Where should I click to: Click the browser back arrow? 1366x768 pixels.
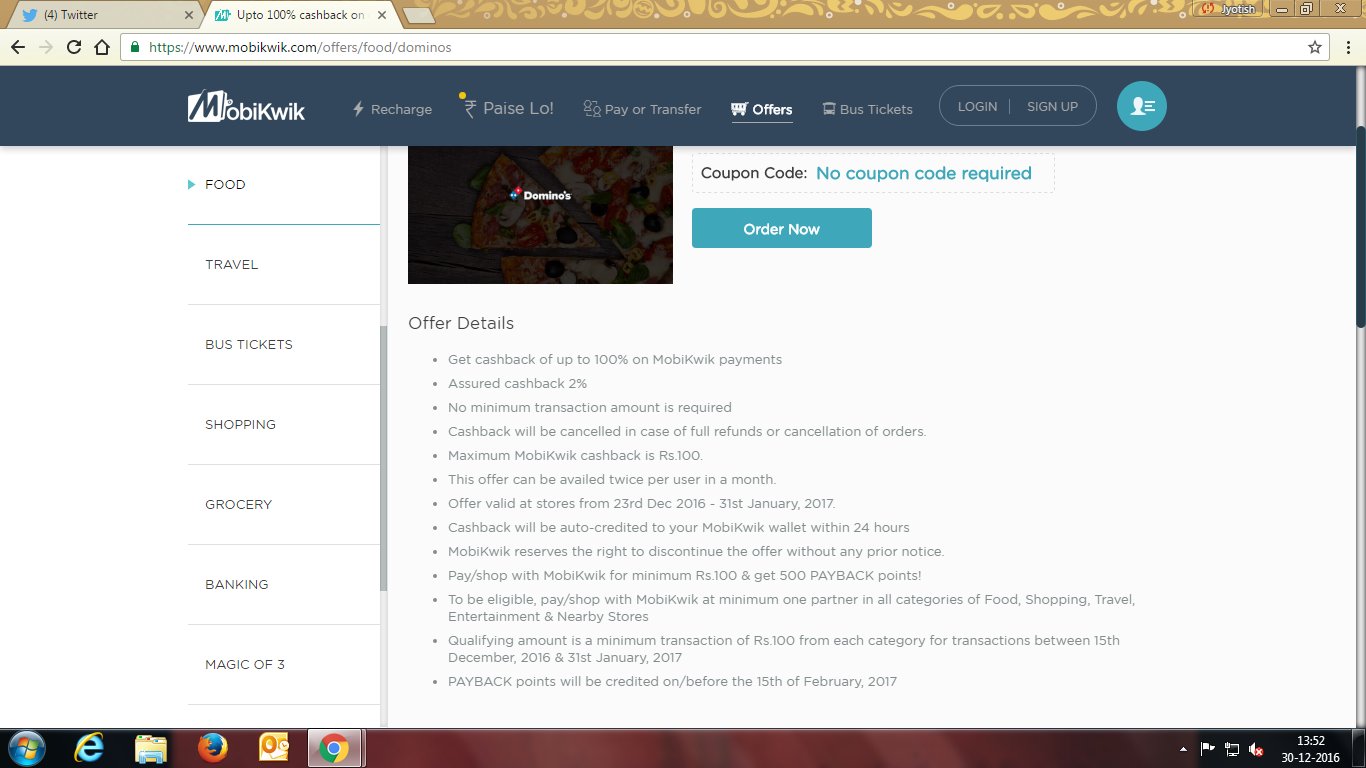(18, 47)
